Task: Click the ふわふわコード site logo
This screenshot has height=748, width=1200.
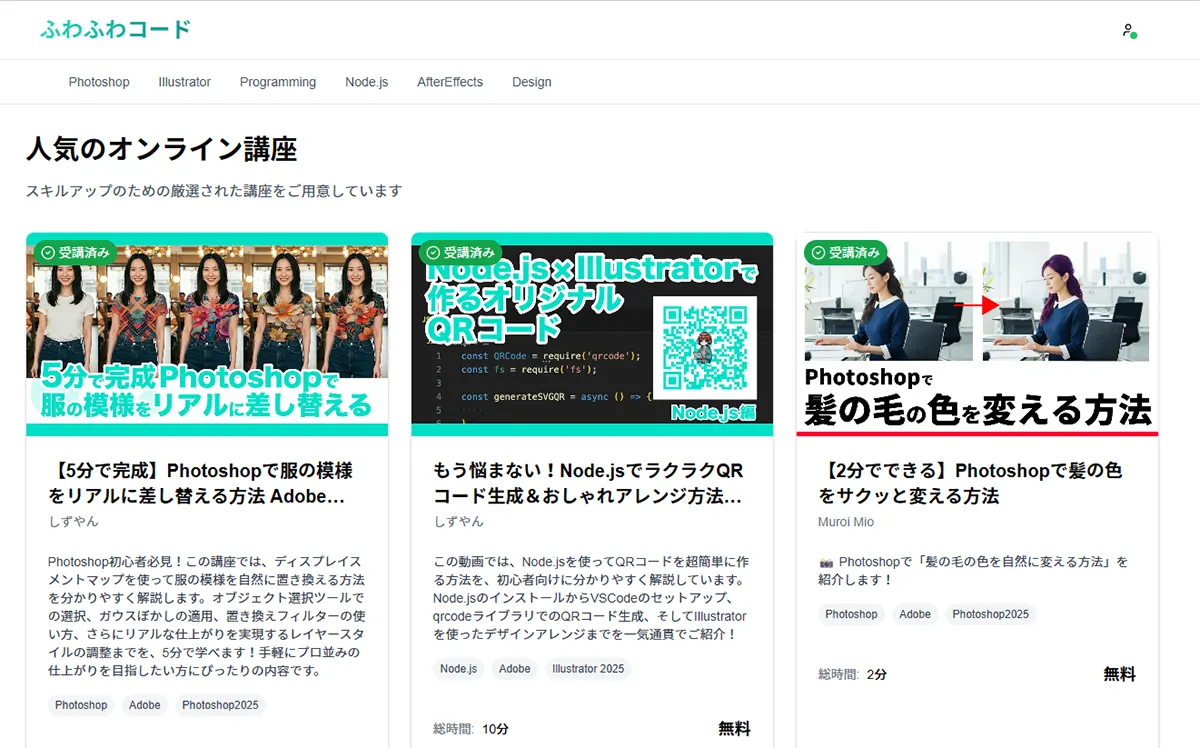Action: click(x=115, y=29)
